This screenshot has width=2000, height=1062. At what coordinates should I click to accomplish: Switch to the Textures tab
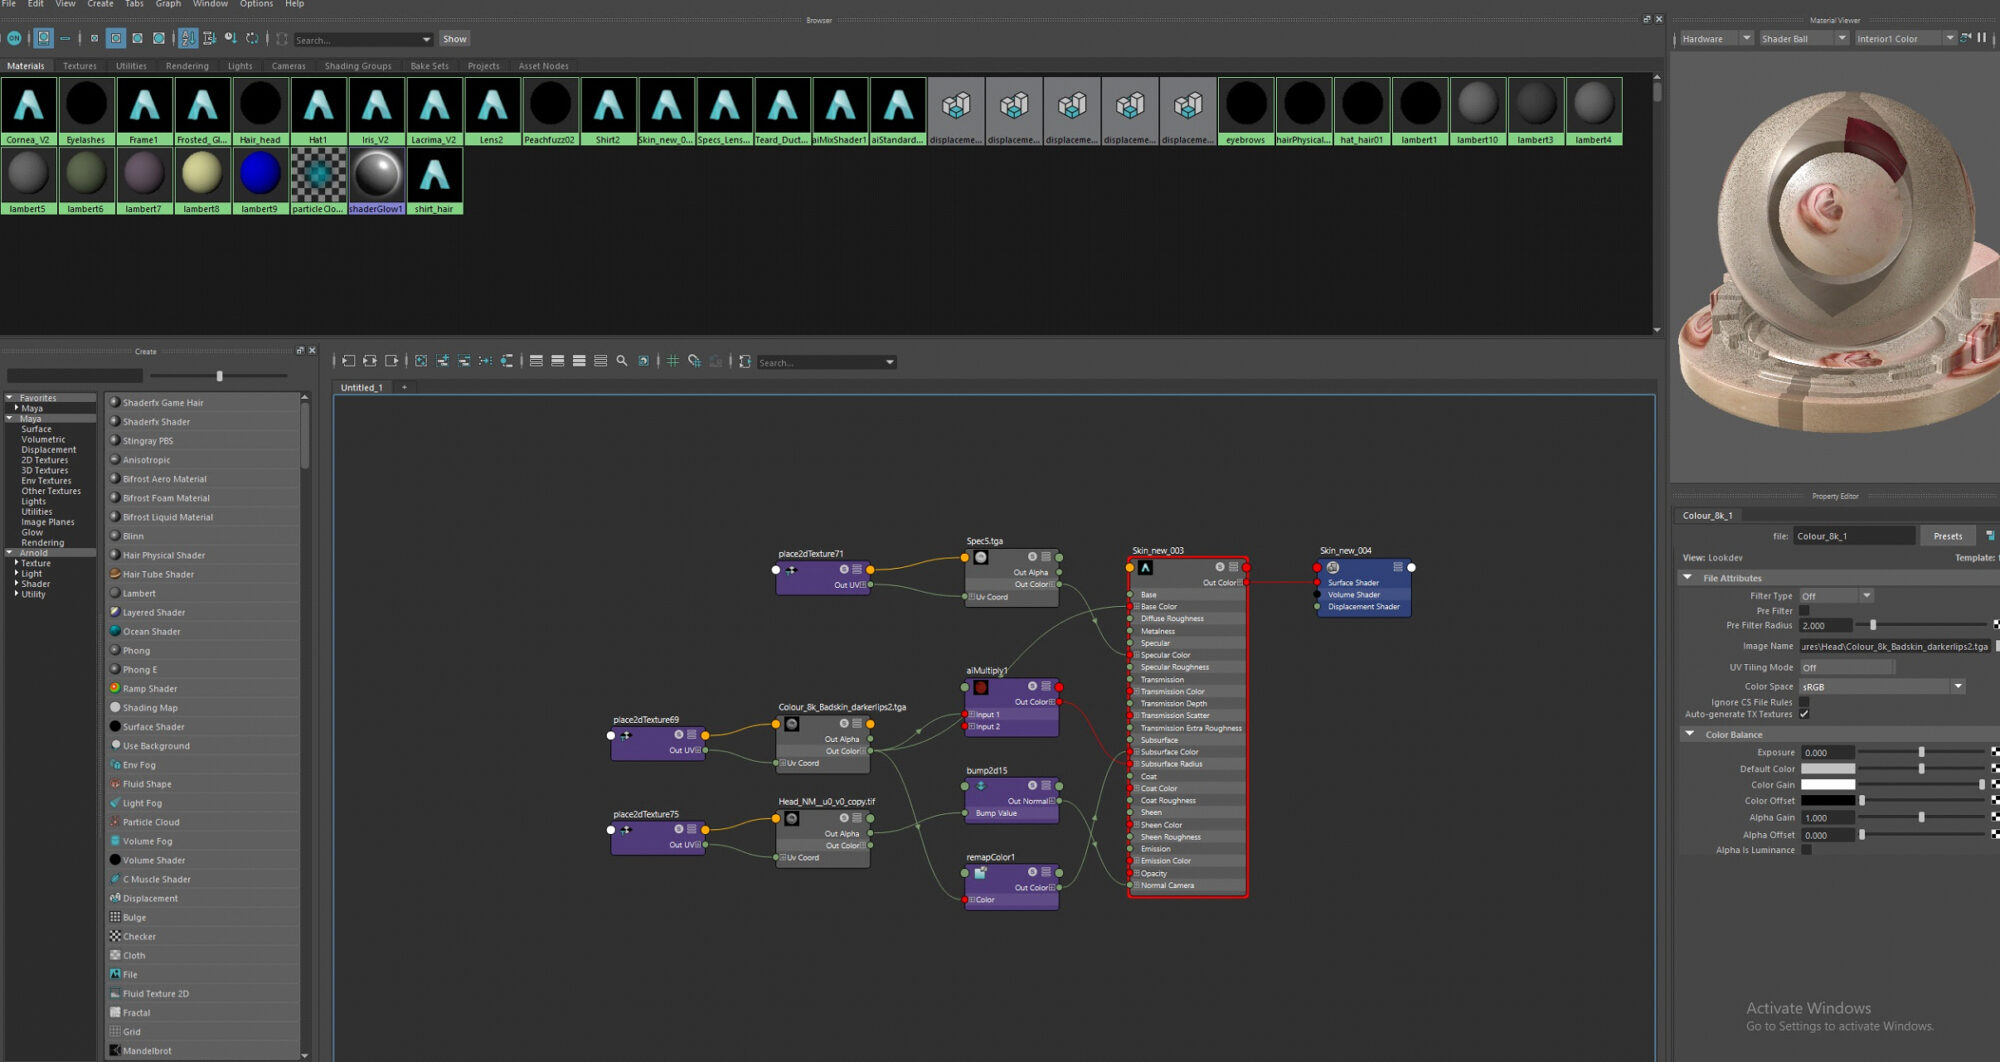pos(80,66)
